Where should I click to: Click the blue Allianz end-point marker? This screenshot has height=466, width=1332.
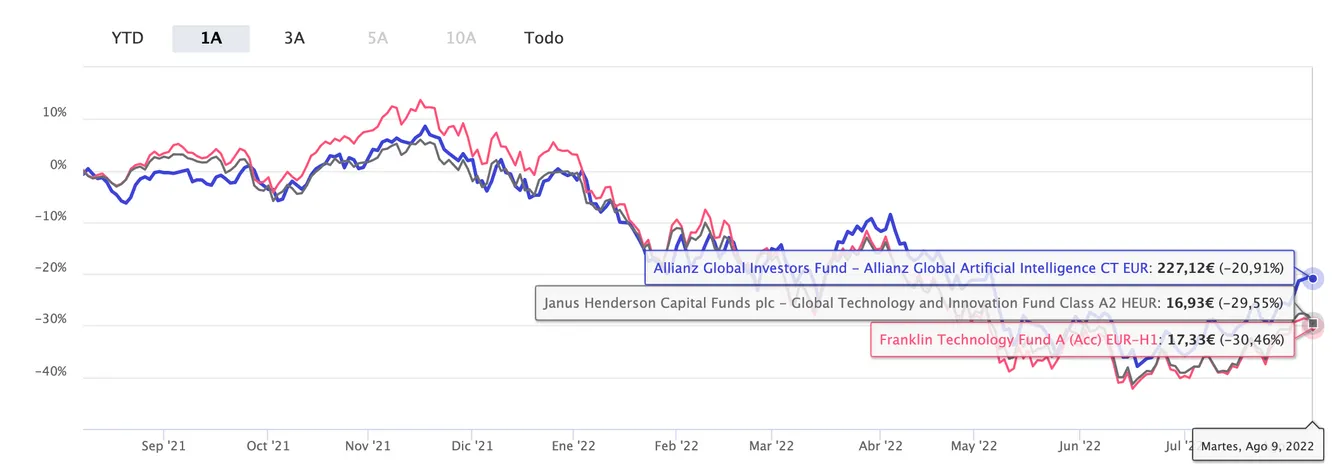coord(1313,279)
